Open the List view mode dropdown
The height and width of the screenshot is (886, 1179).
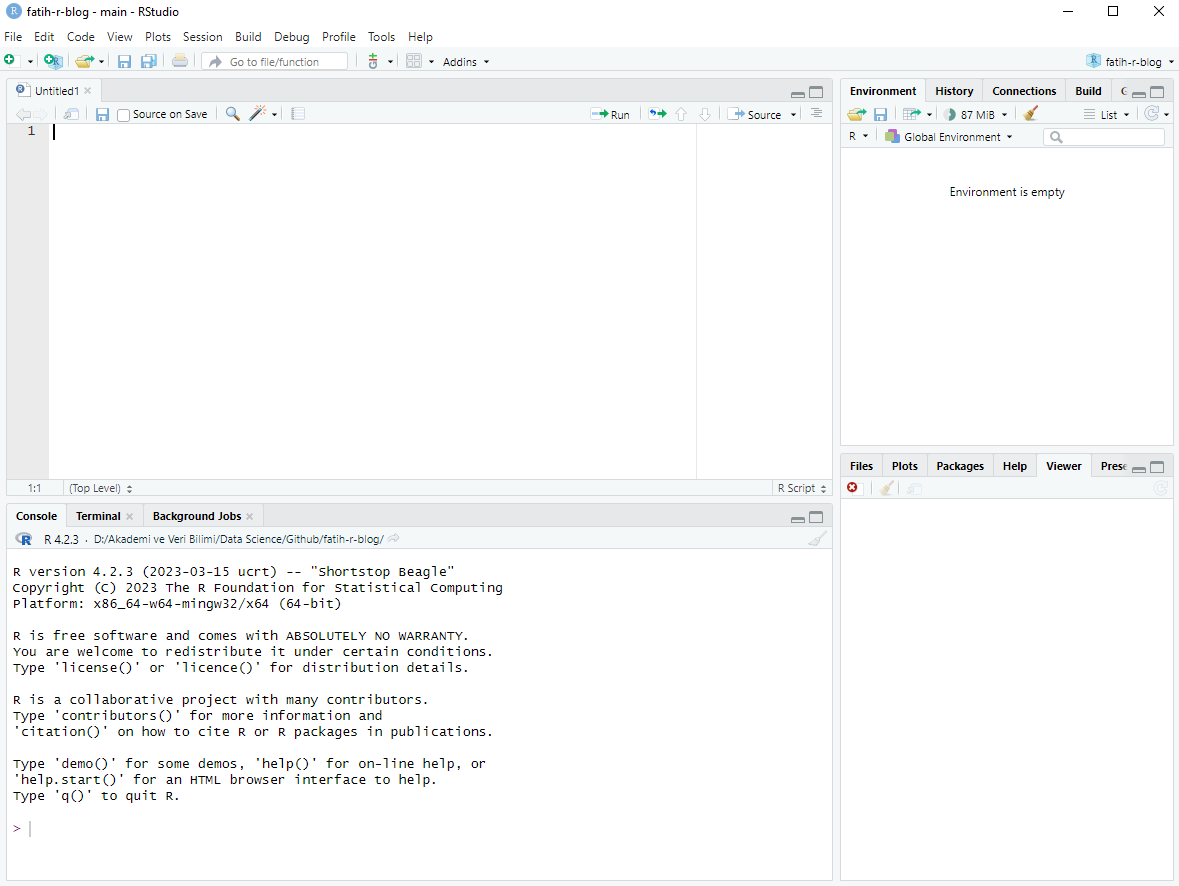point(1107,114)
